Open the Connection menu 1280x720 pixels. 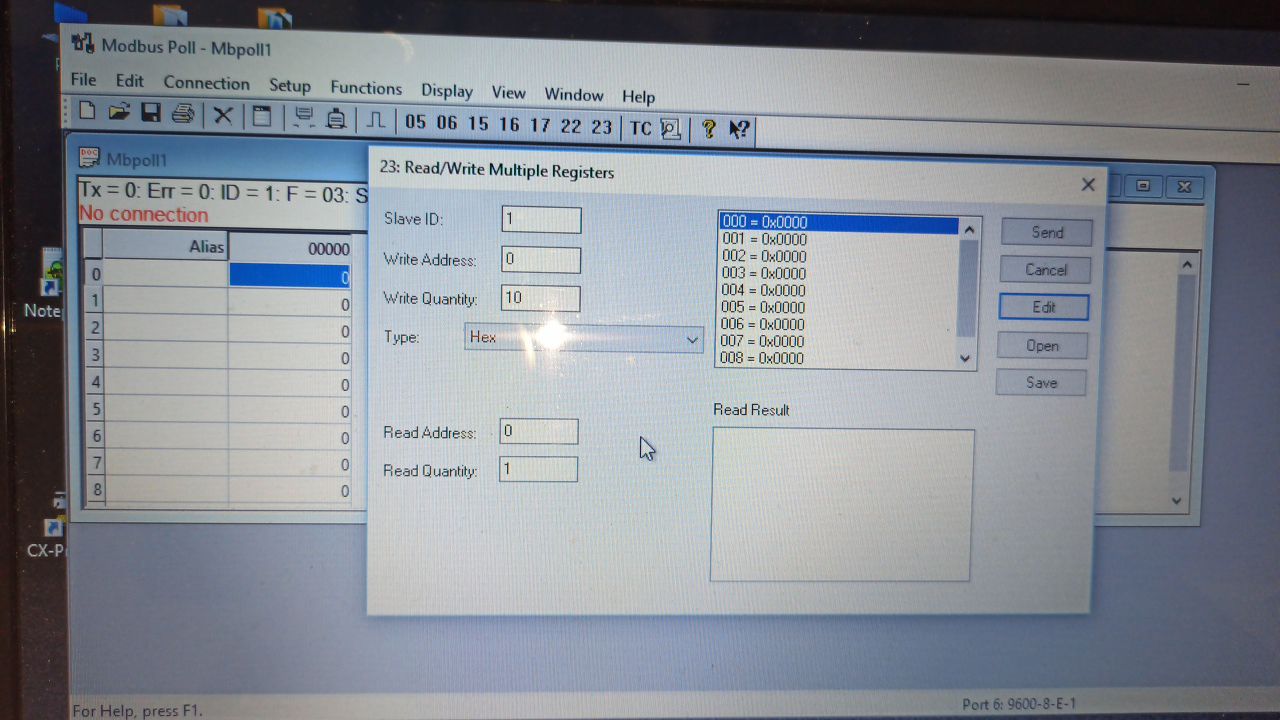coord(206,84)
